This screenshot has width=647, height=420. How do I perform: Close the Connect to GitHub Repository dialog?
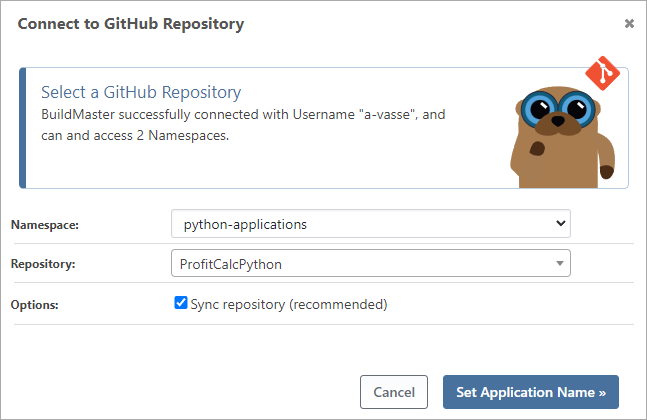point(629,23)
